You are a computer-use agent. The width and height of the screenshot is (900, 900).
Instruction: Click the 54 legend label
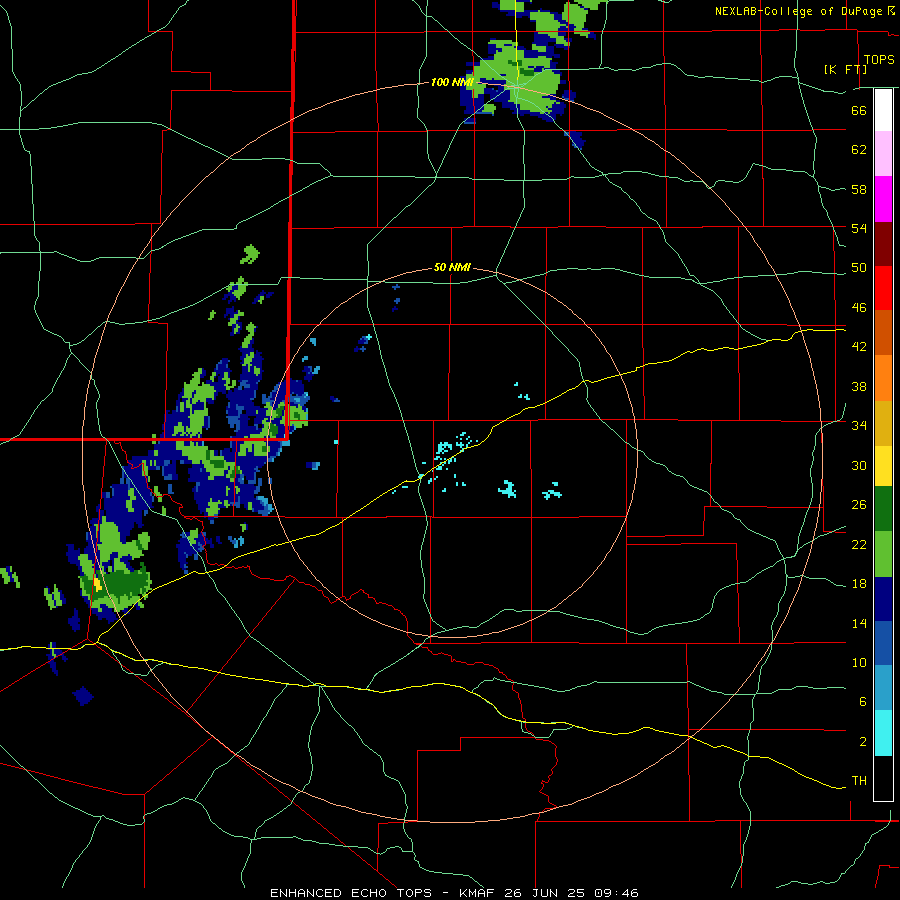click(859, 228)
